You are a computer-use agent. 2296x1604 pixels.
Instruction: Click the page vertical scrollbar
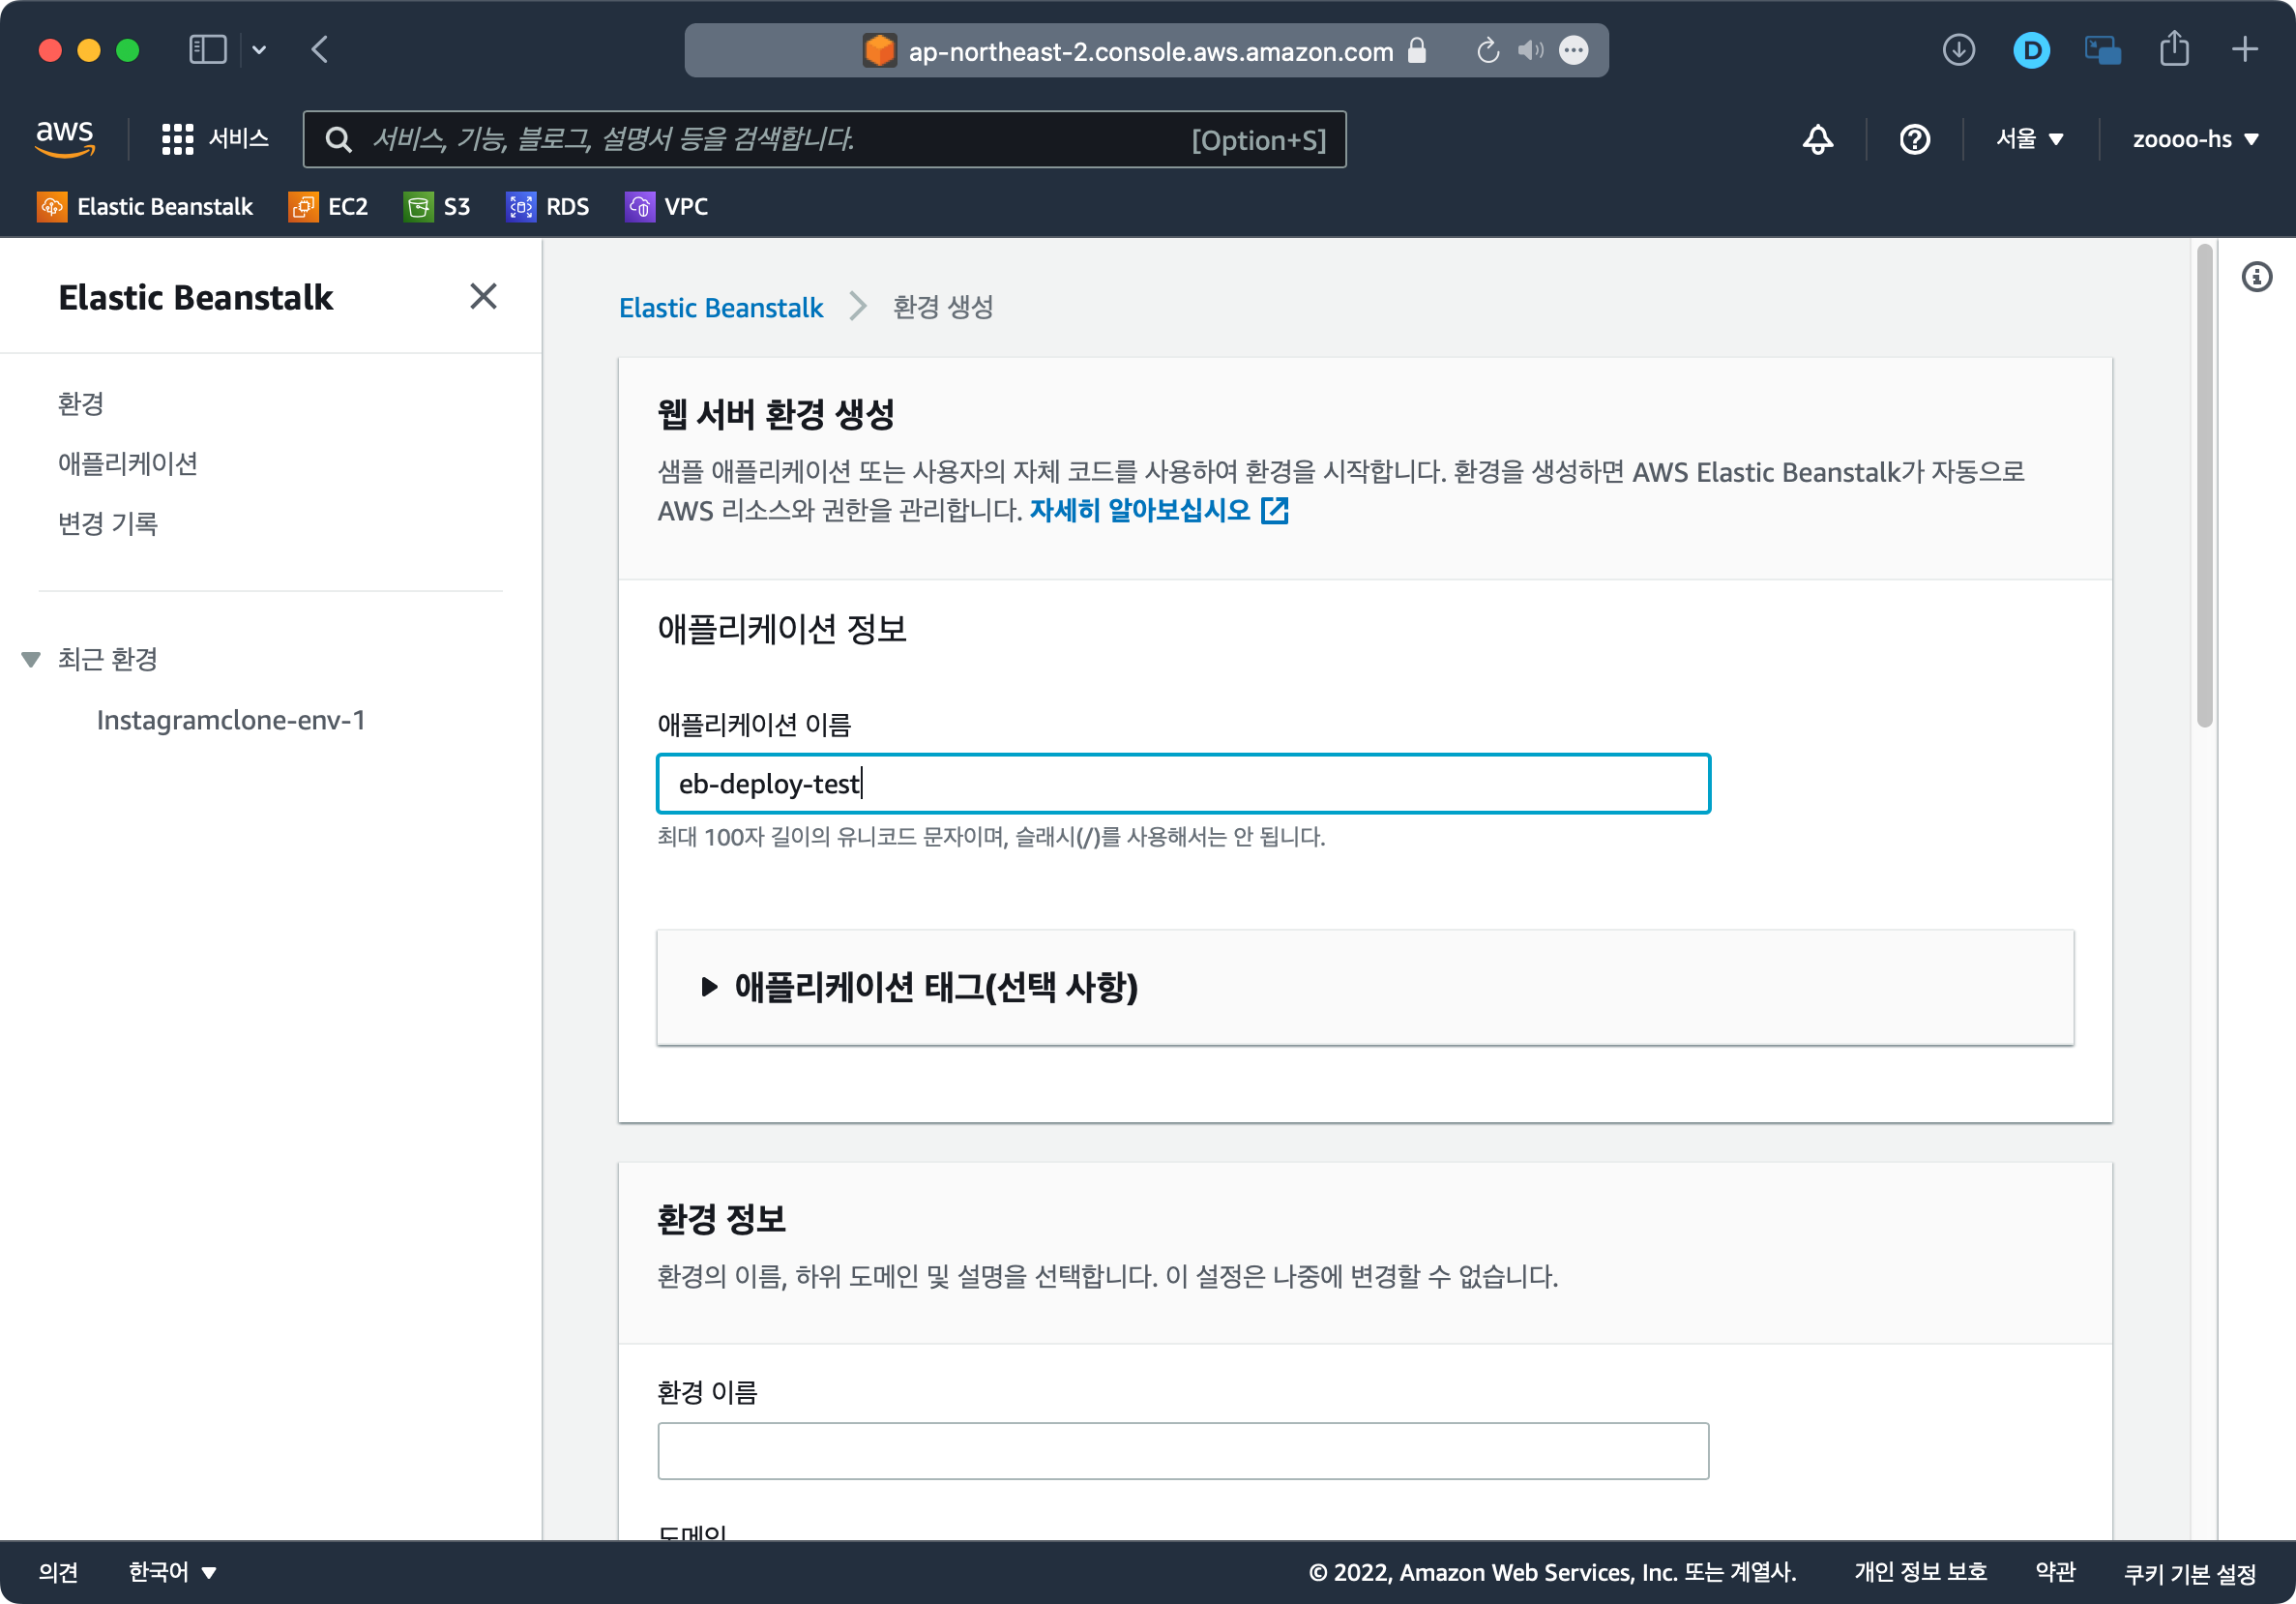(2204, 485)
